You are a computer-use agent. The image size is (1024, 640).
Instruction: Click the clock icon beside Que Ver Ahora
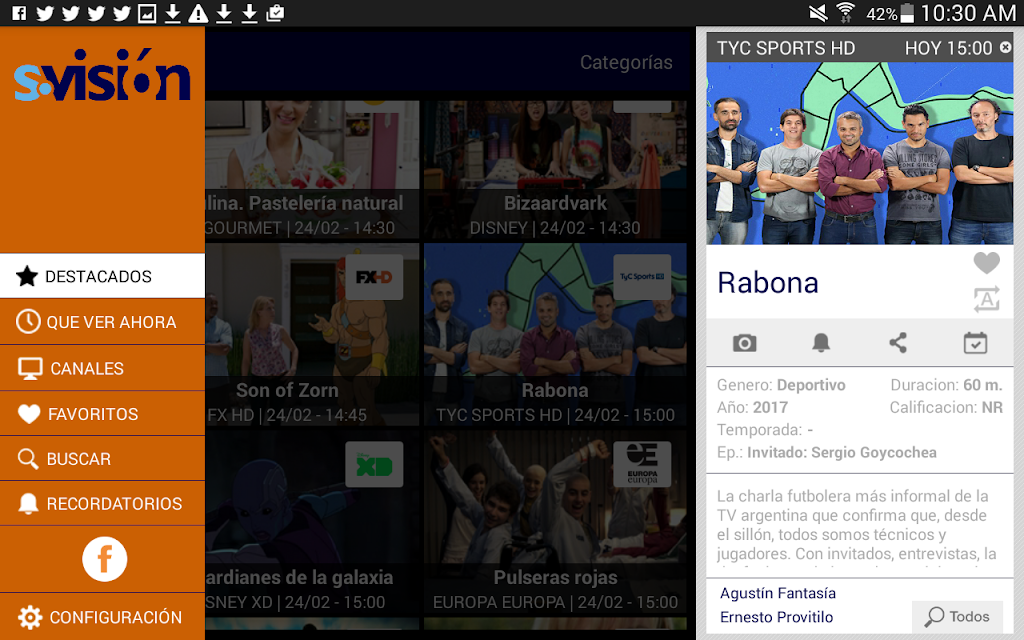28,321
